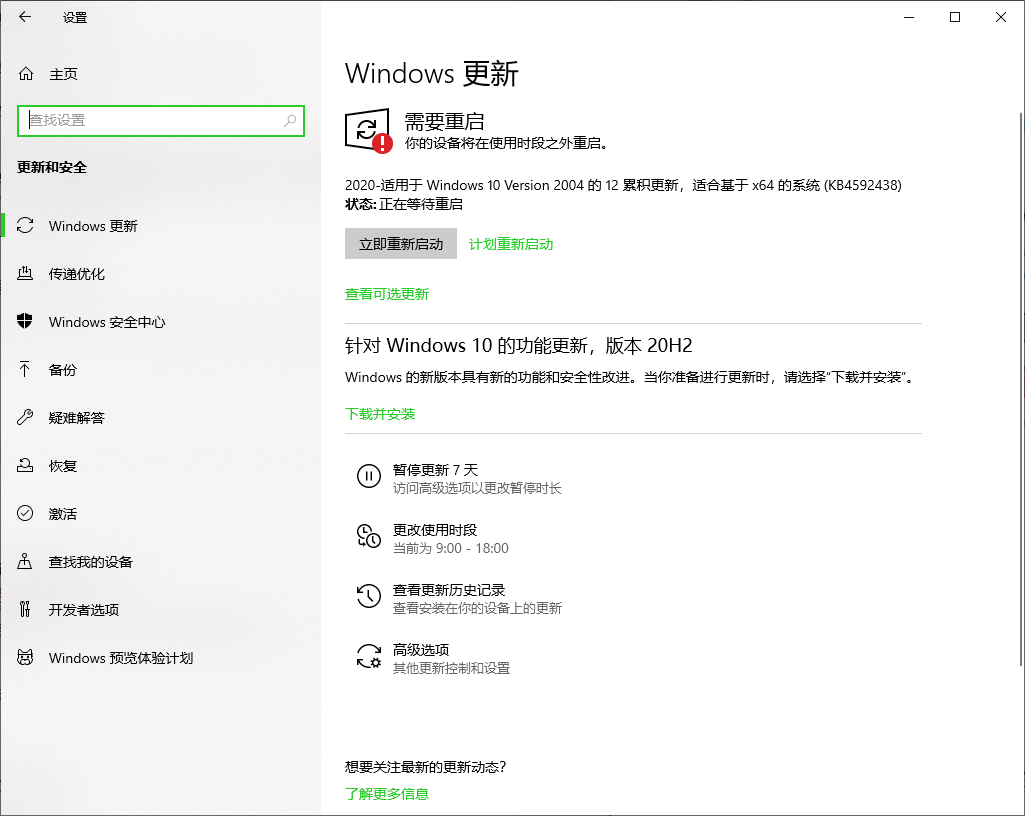Click the change active hours clock icon
Image resolution: width=1025 pixels, height=816 pixels.
(369, 537)
